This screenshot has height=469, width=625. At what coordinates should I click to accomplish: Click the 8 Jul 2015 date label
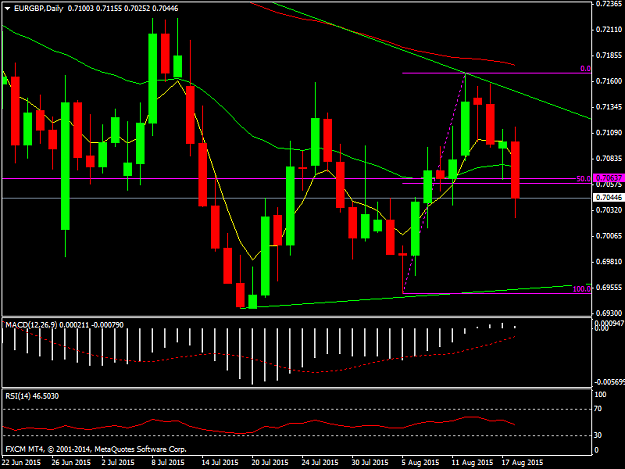[168, 462]
